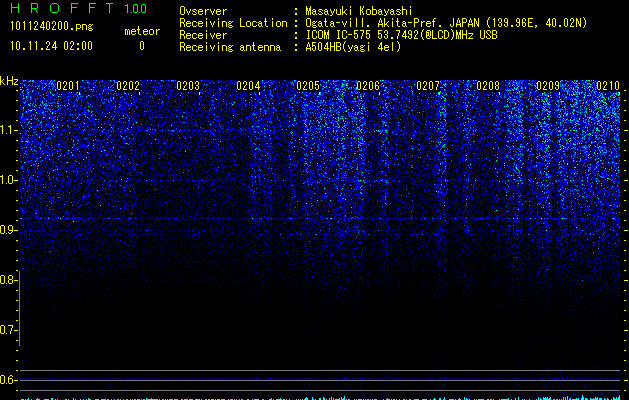Click the 1.1 frequency axis label
This screenshot has width=629, height=400.
point(7,130)
